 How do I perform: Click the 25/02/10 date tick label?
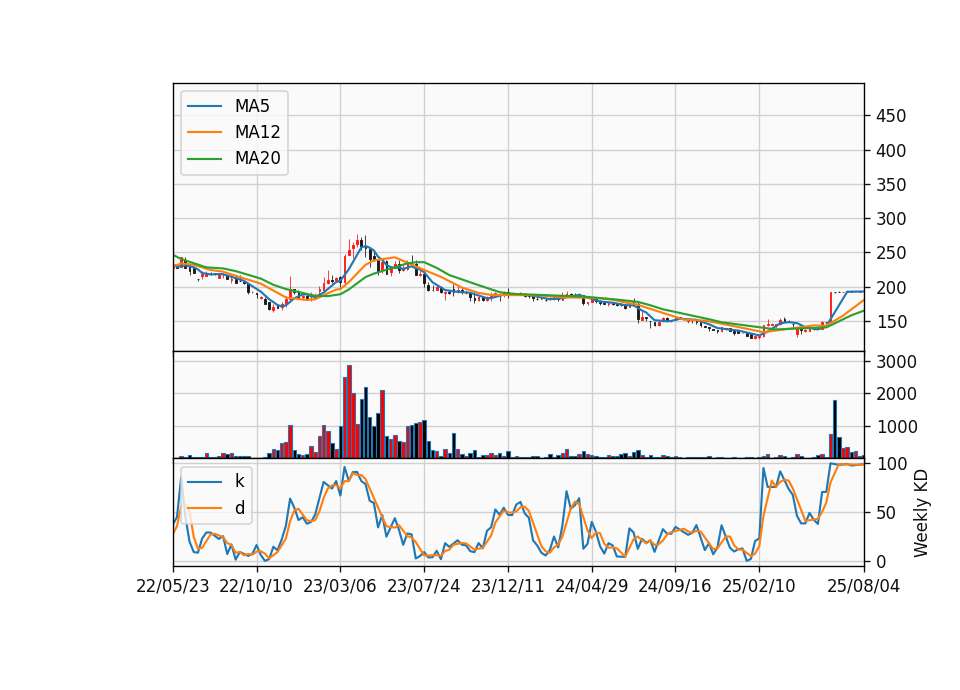click(759, 586)
